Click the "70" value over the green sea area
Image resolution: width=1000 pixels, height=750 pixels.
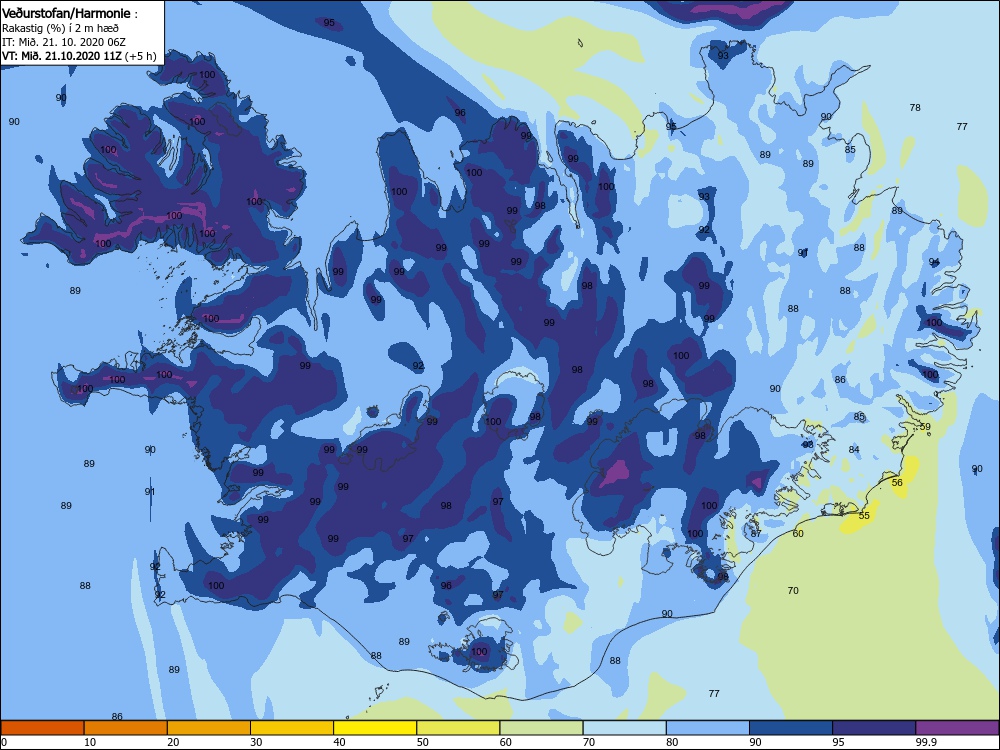click(793, 591)
